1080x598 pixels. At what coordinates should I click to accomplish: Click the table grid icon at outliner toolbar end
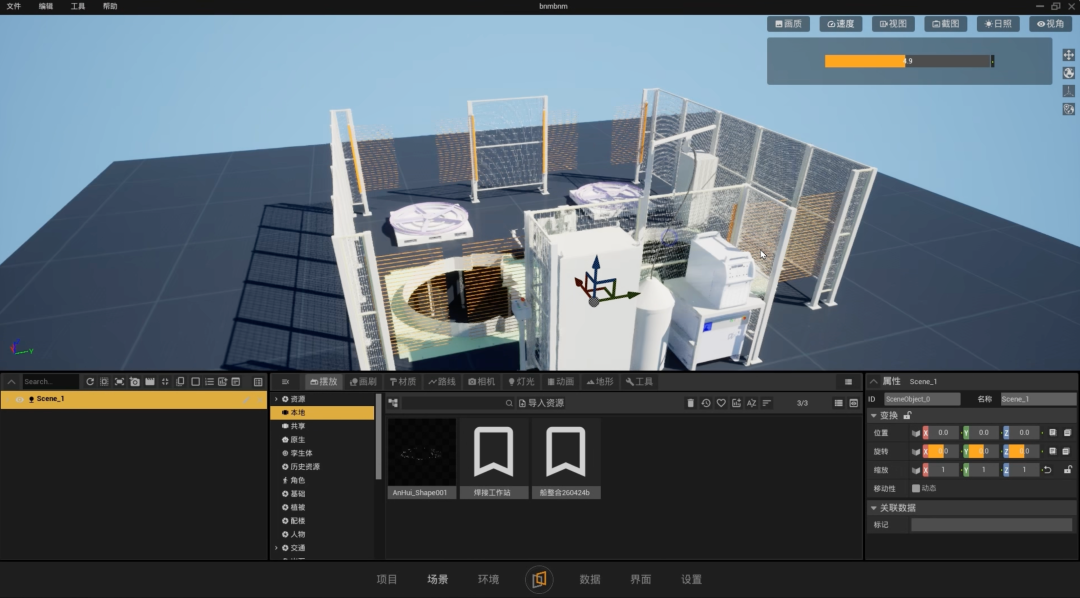pyautogui.click(x=258, y=382)
